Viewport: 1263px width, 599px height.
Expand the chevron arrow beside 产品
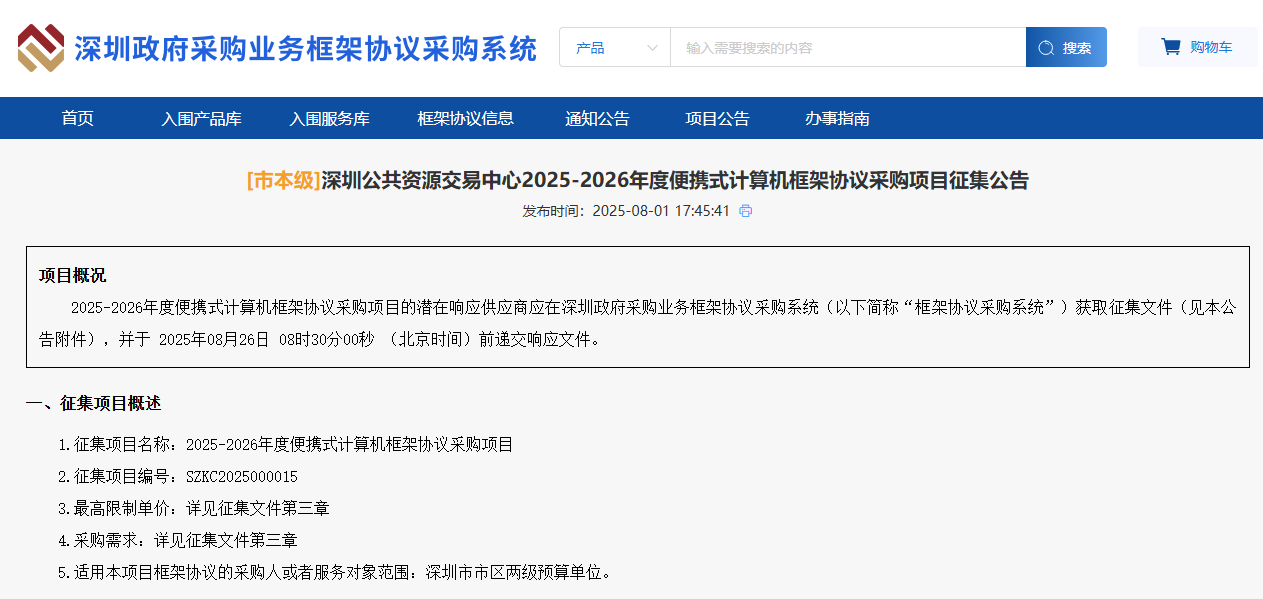click(x=652, y=46)
